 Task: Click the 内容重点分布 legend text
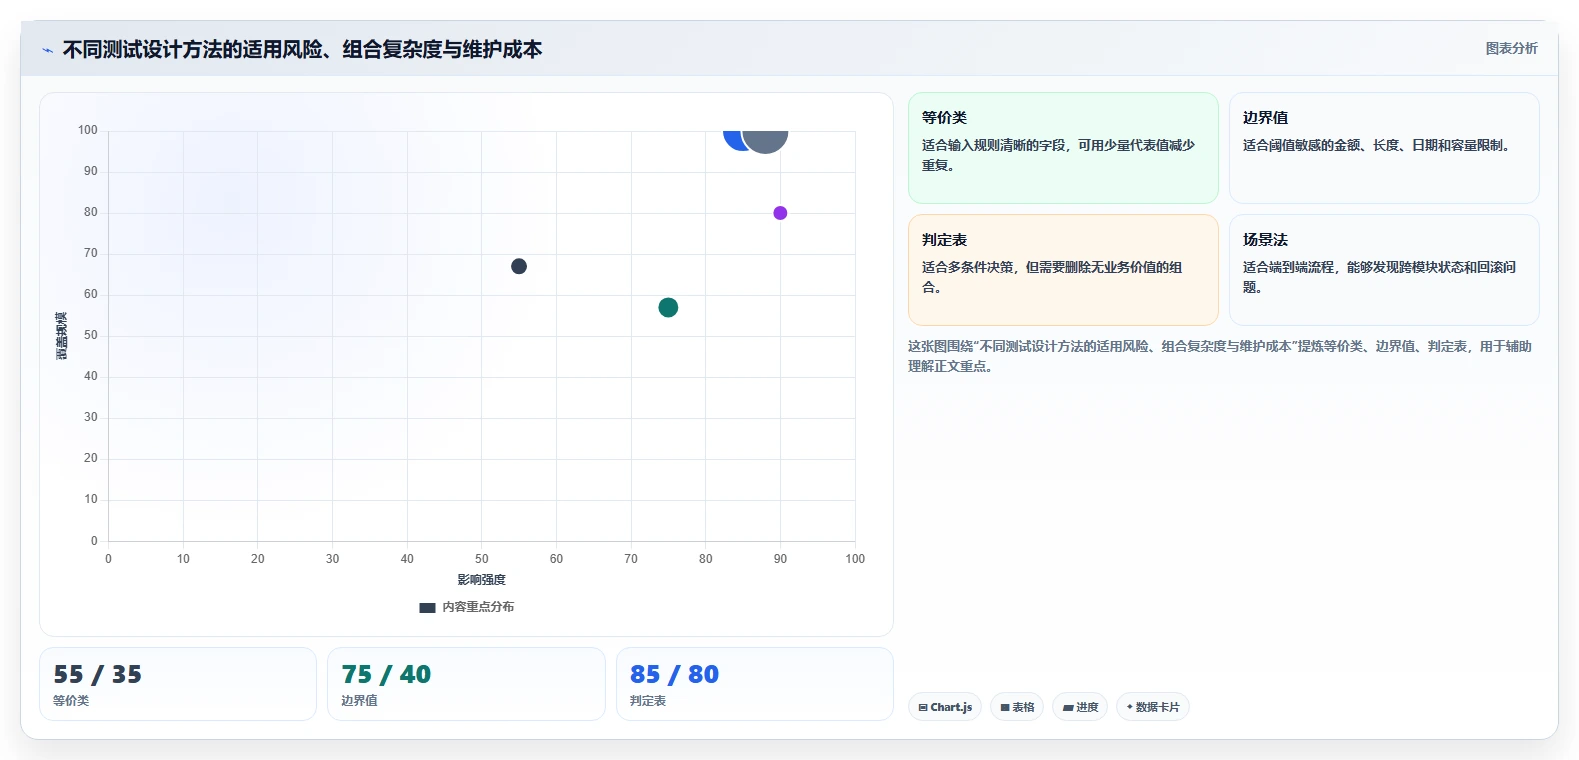pos(478,607)
